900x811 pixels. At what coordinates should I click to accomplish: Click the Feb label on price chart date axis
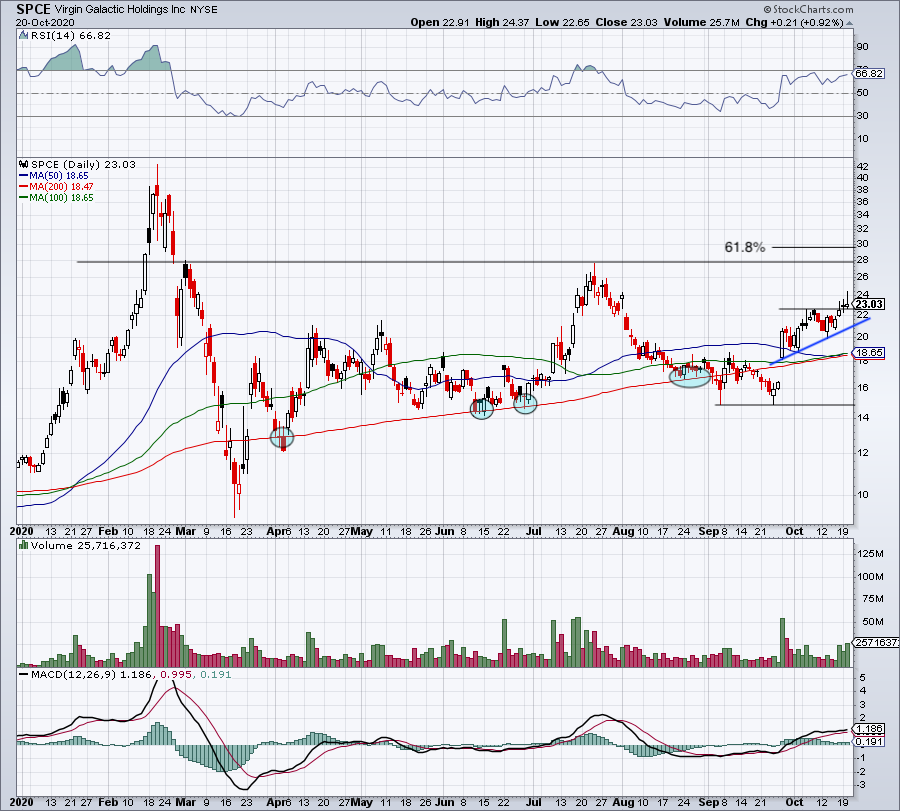coord(108,531)
